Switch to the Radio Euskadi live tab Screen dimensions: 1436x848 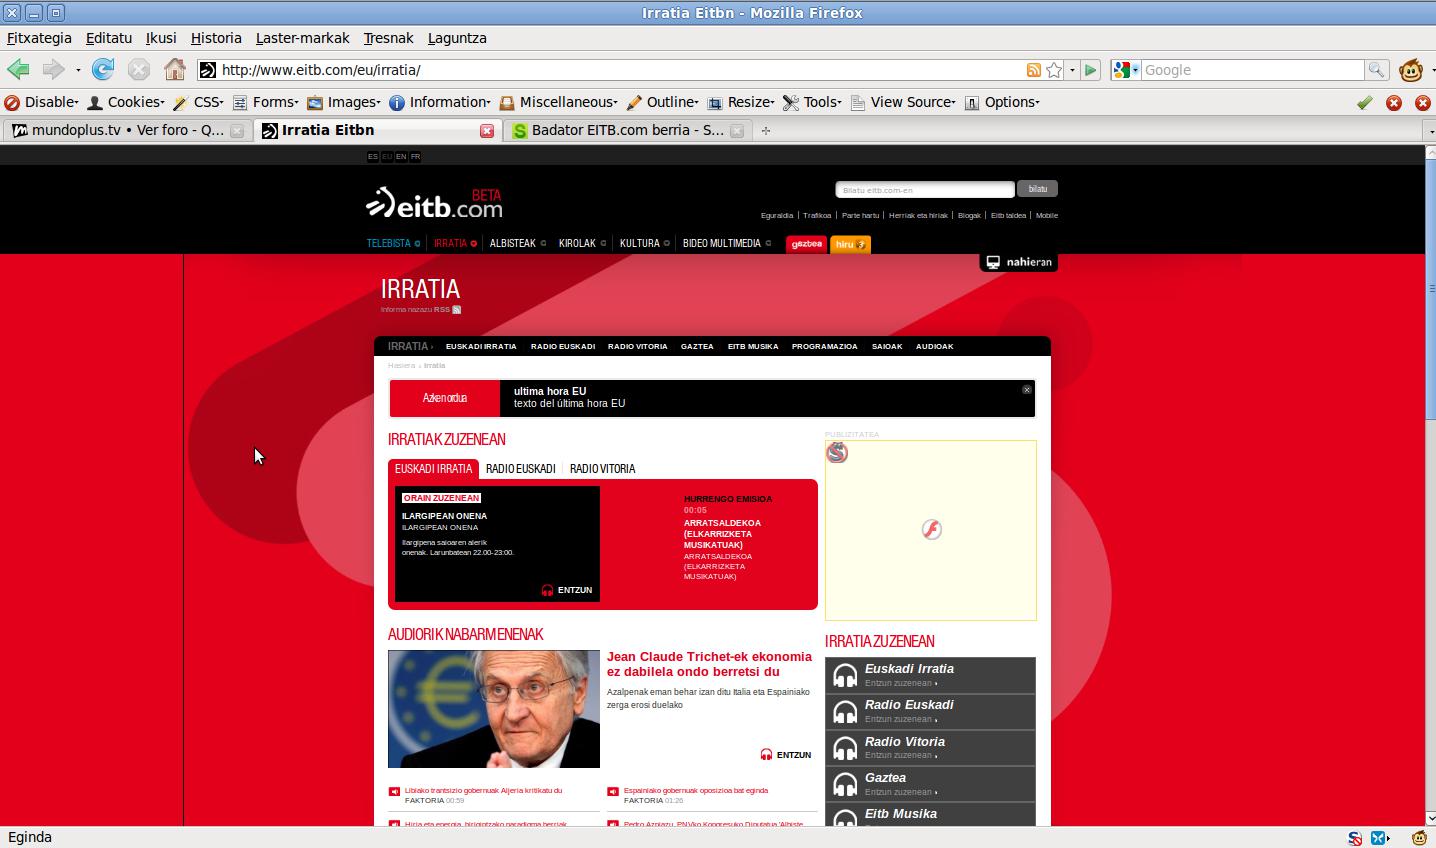click(520, 469)
